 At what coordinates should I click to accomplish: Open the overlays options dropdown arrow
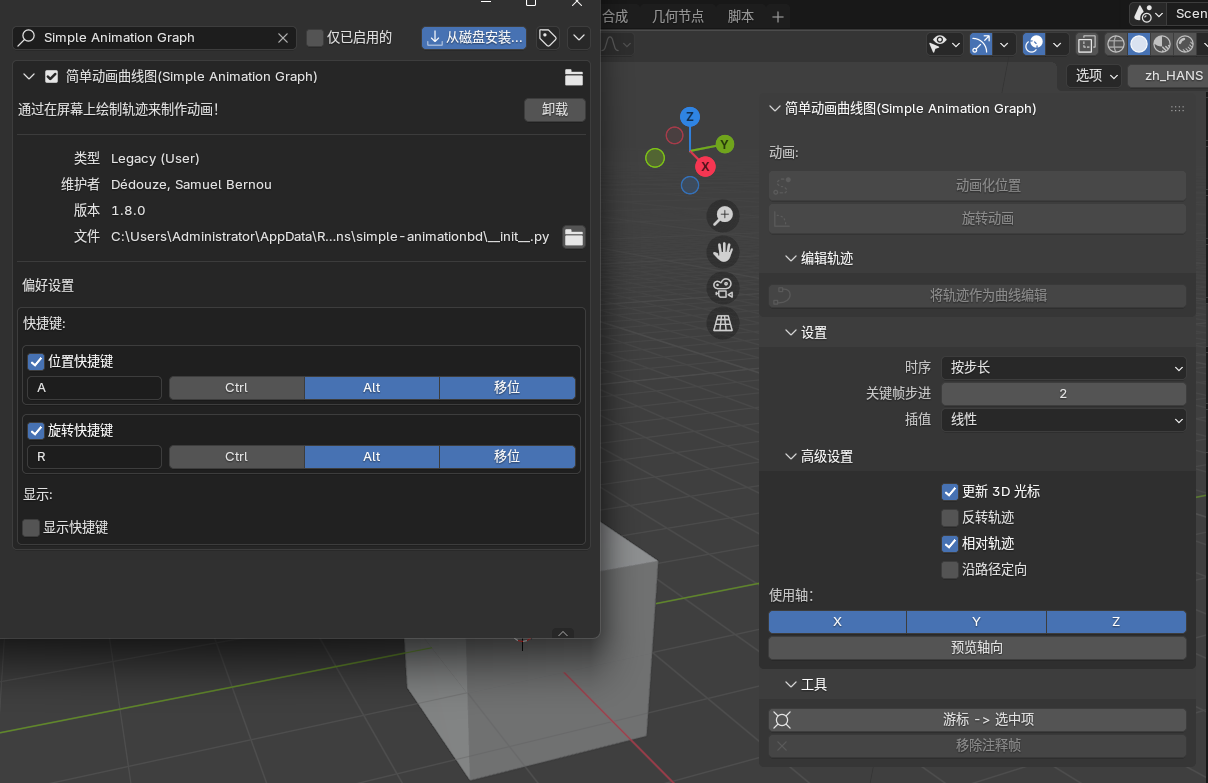1058,44
